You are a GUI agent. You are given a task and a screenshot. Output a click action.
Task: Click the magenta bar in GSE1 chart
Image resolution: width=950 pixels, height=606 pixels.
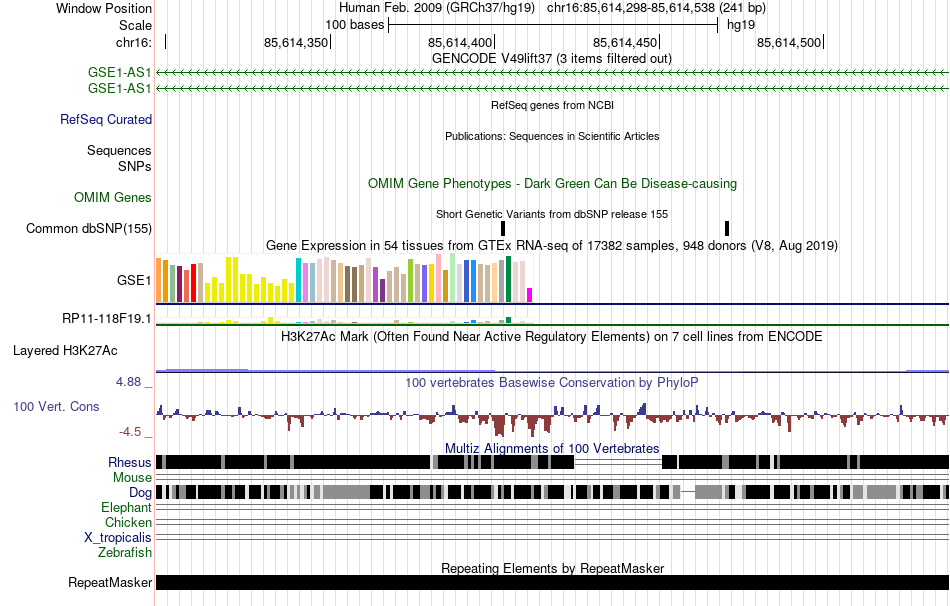tap(530, 295)
